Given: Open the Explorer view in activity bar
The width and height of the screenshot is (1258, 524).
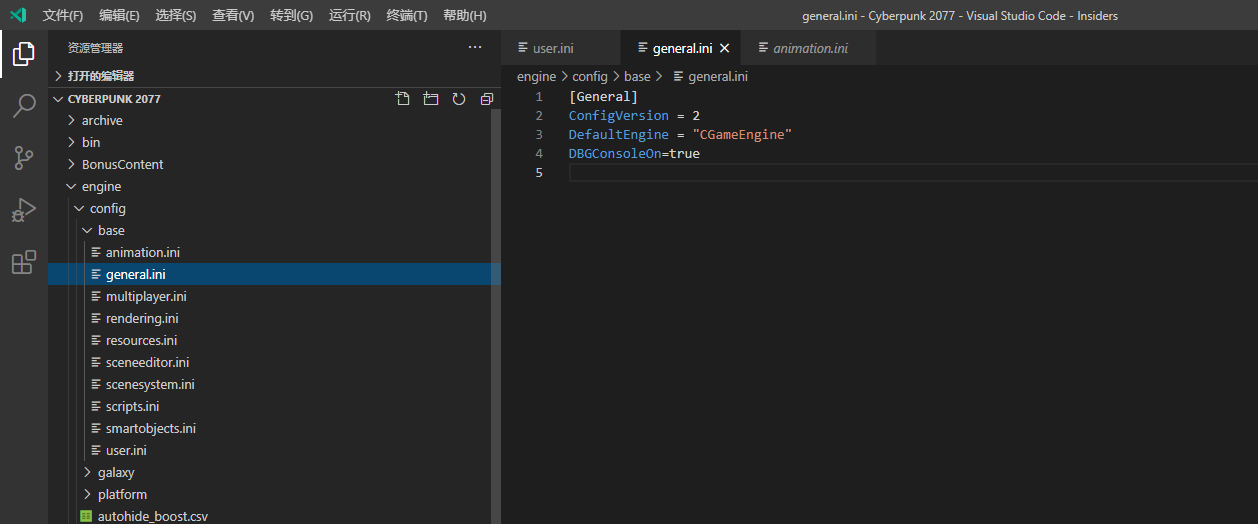Looking at the screenshot, I should click(24, 54).
